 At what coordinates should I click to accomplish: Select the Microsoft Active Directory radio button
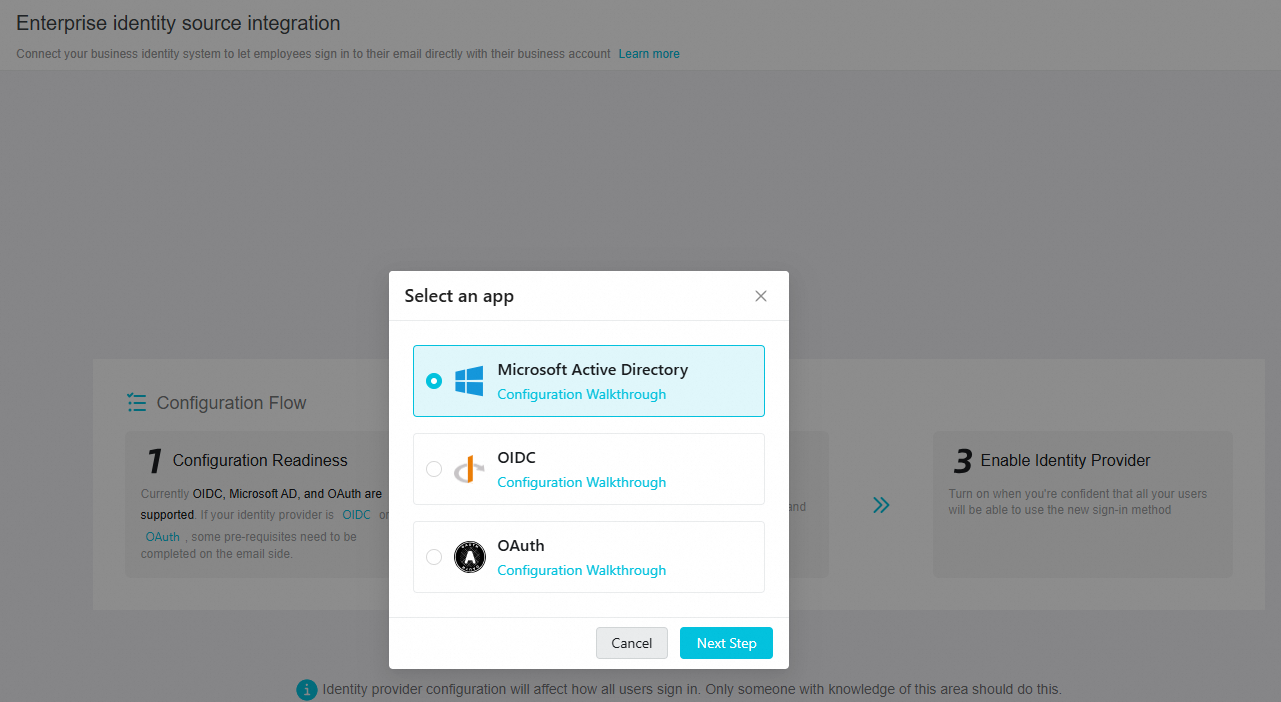click(434, 381)
